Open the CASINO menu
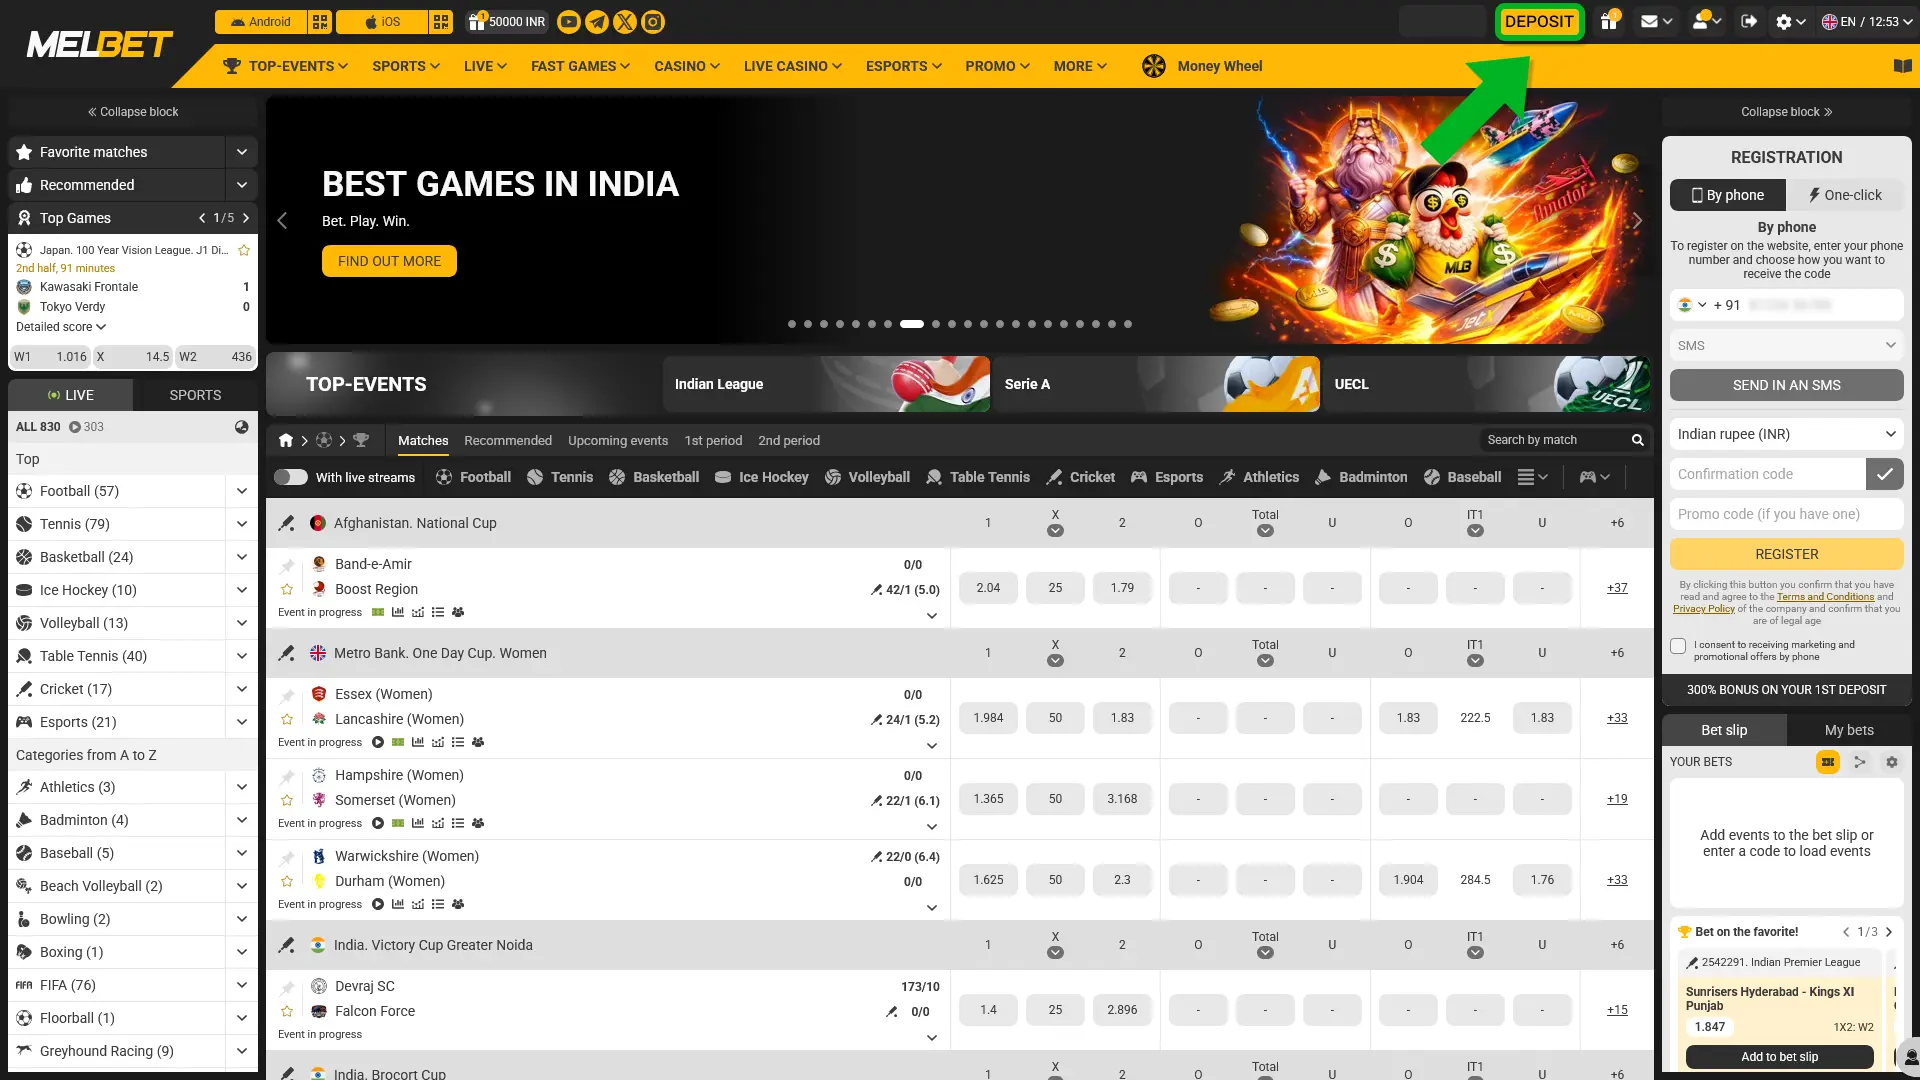This screenshot has height=1080, width=1920. pyautogui.click(x=687, y=66)
